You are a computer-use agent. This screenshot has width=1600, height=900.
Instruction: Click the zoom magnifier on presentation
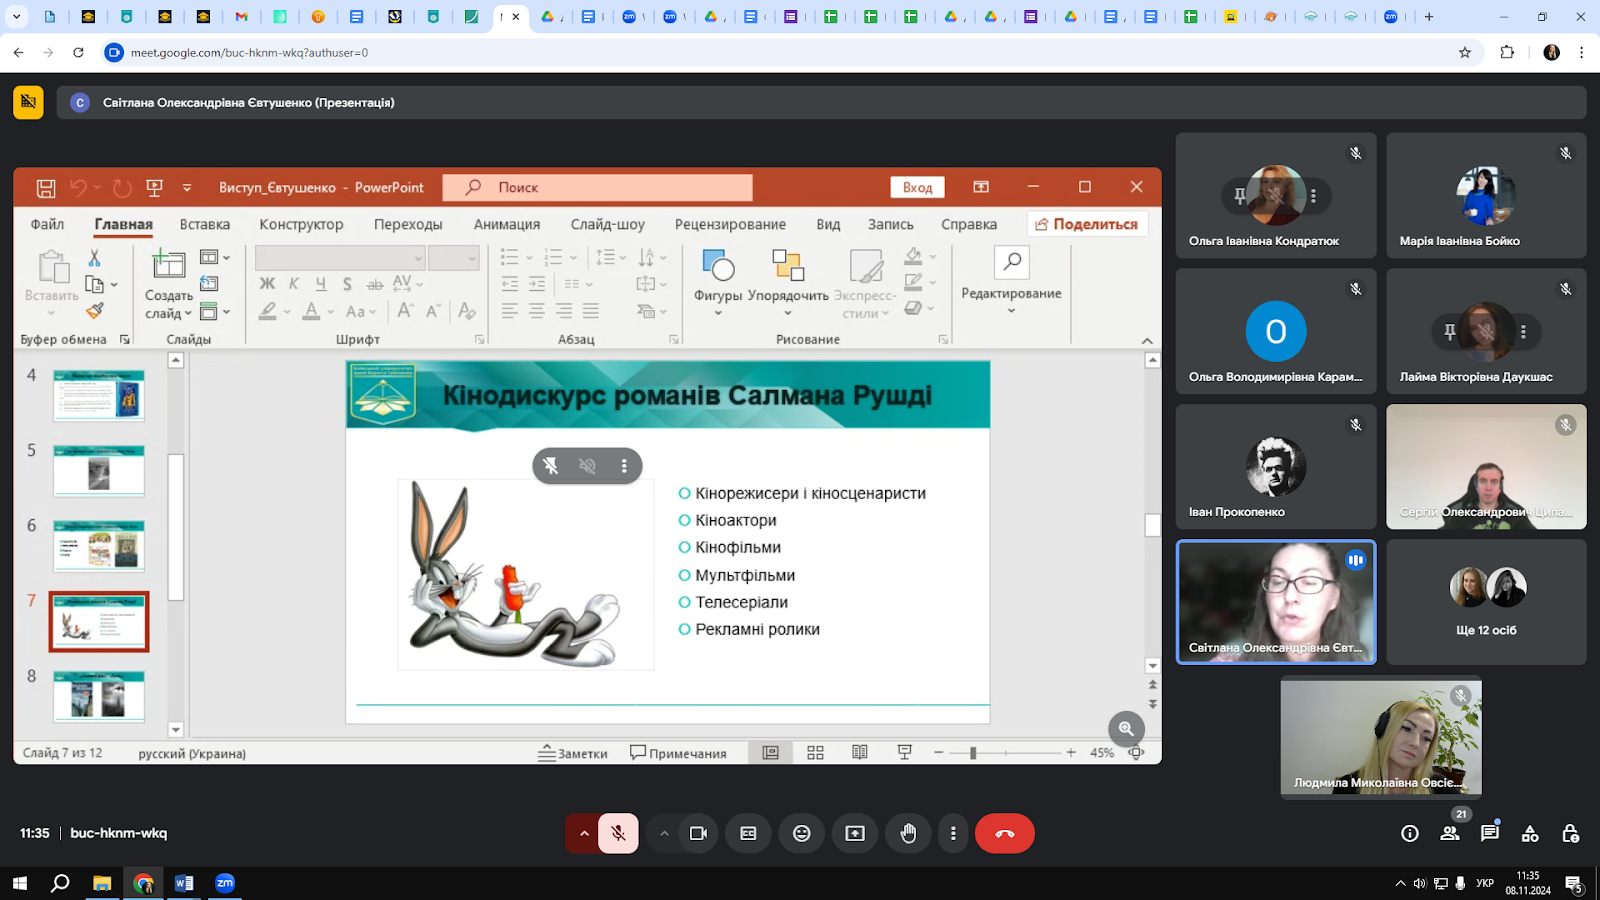(x=1126, y=729)
